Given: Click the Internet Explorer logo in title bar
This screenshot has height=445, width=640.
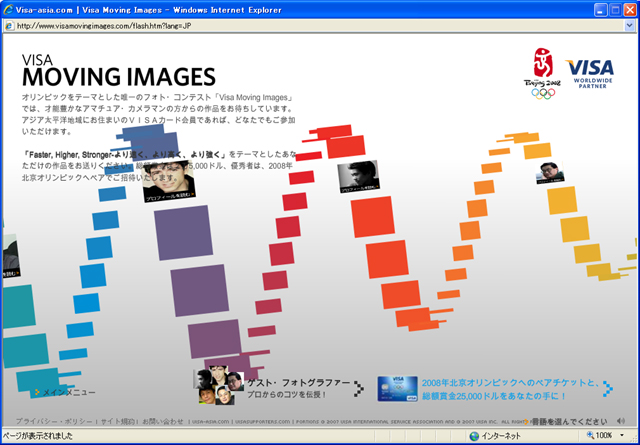Looking at the screenshot, I should click(8, 9).
